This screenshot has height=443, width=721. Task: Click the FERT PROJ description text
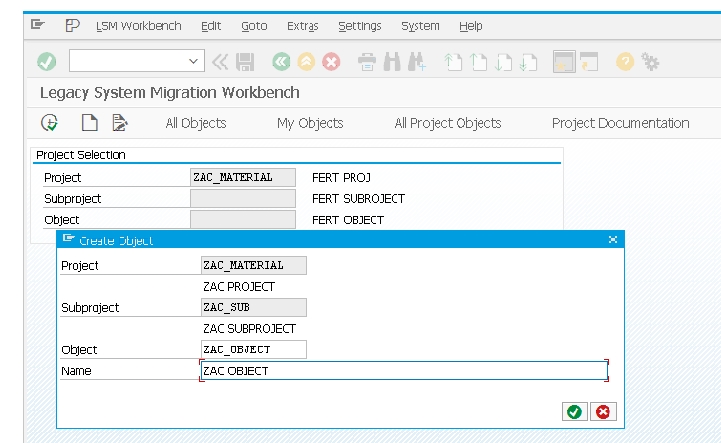tap(341, 178)
